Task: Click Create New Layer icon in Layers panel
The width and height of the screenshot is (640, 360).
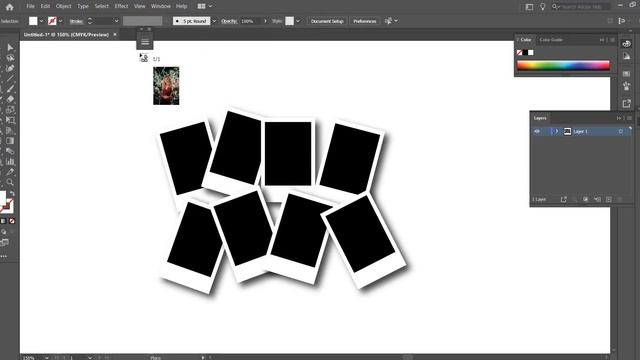Action: (609, 199)
